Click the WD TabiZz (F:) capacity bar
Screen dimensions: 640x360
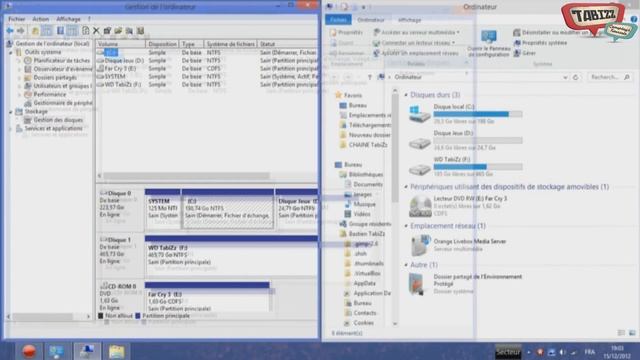[x=478, y=167]
